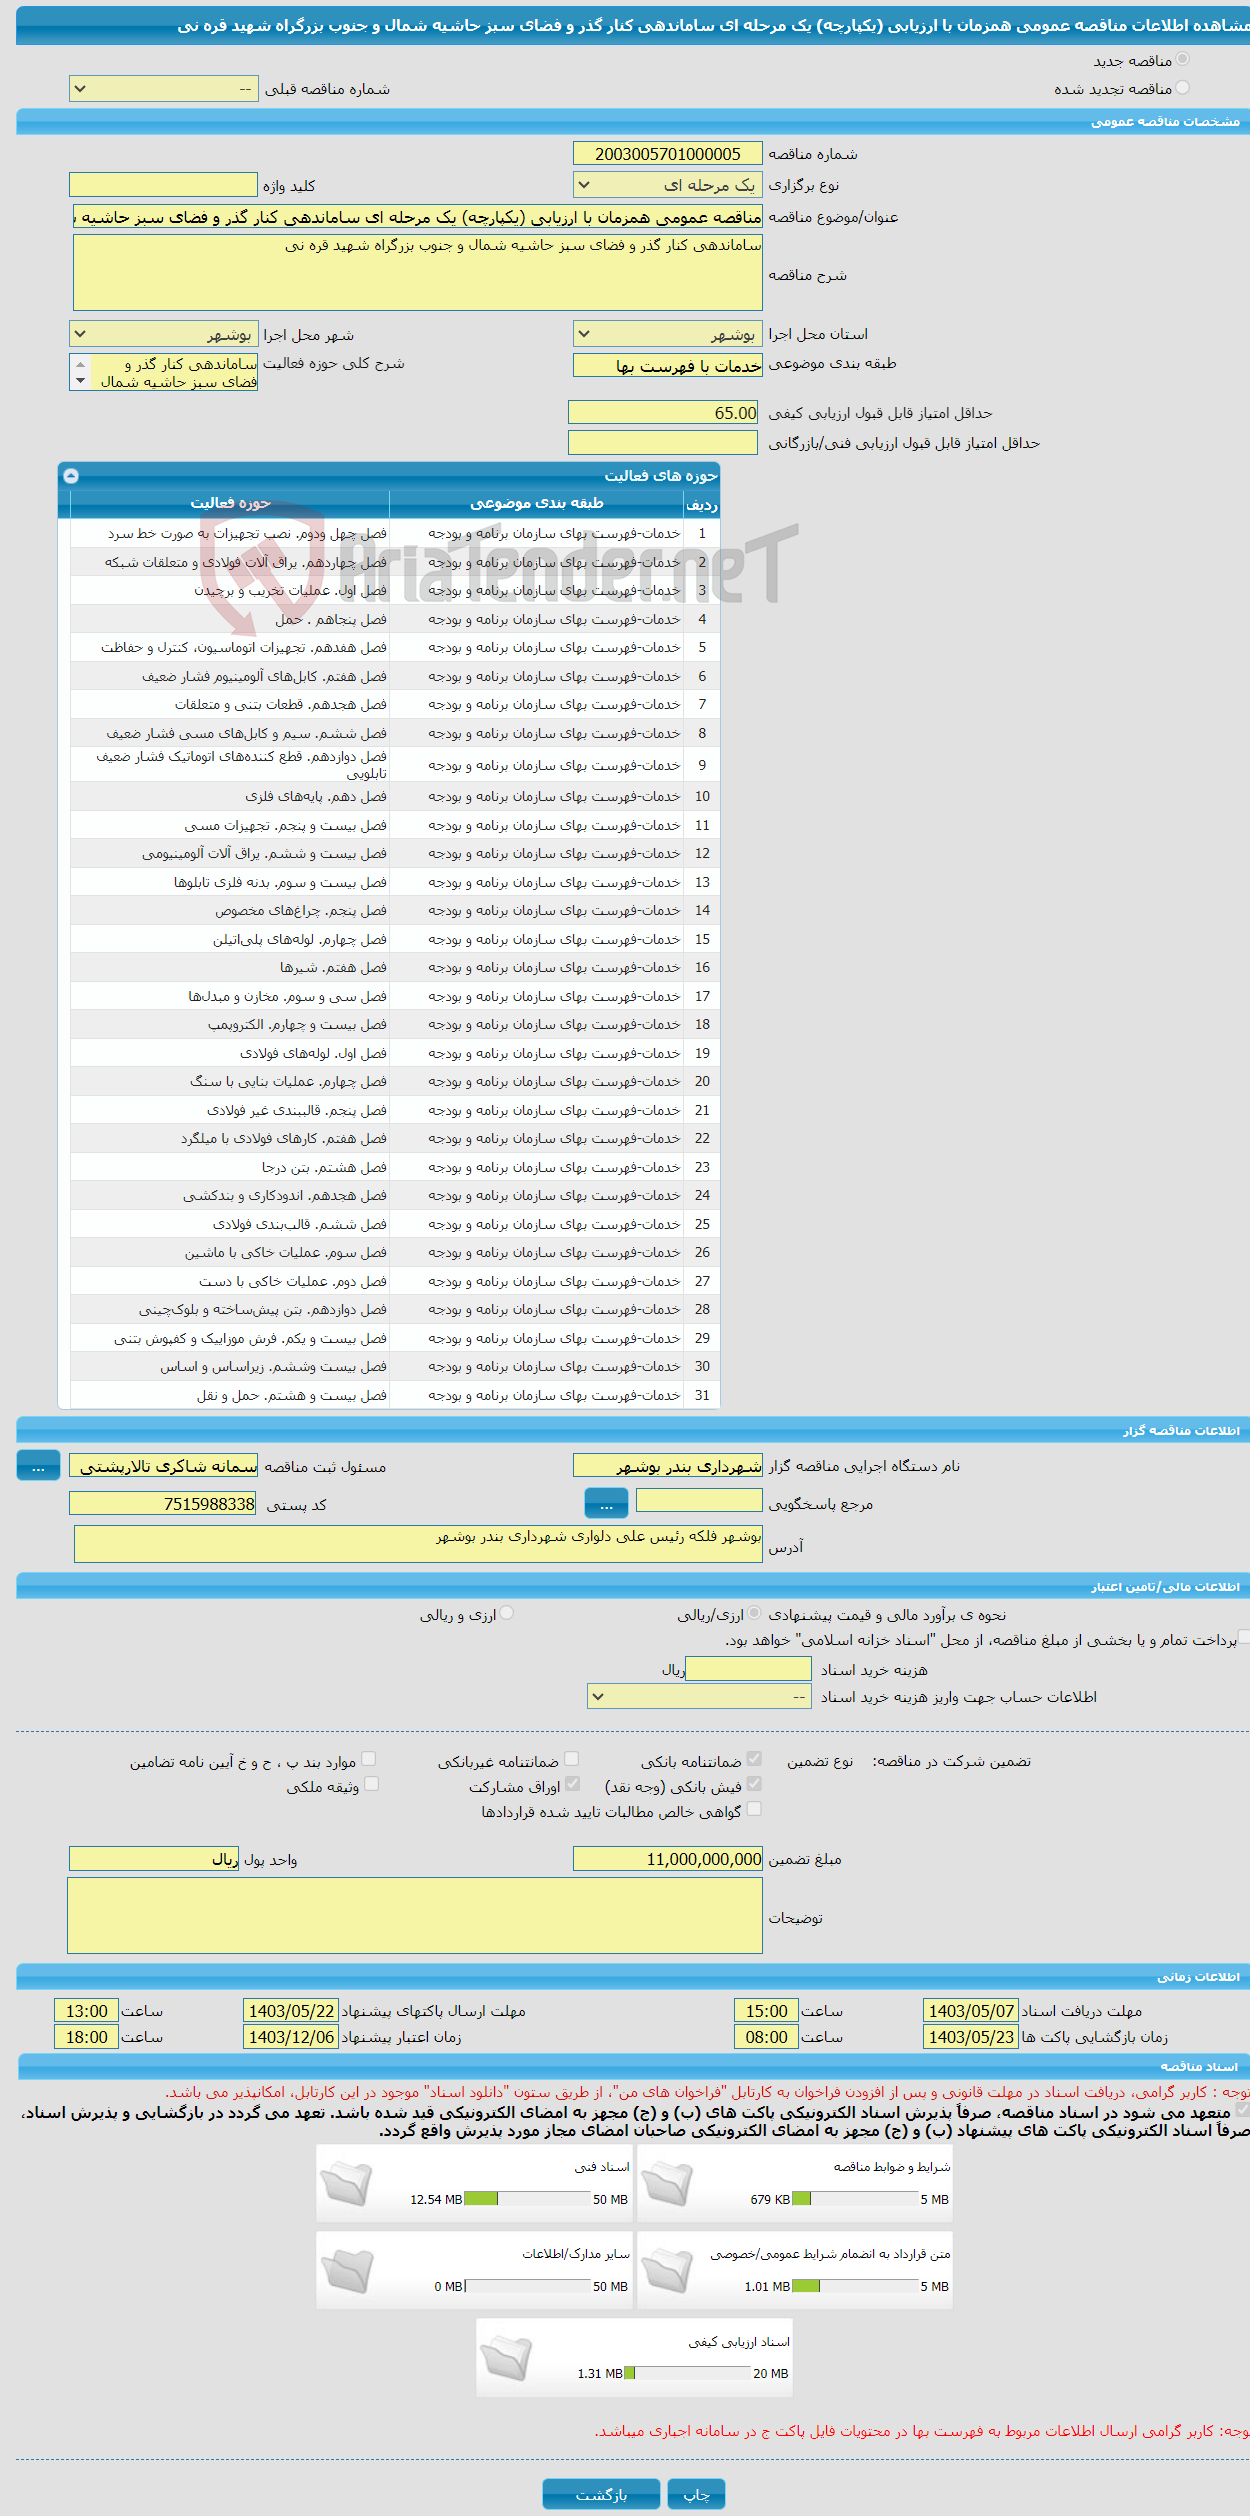Toggle موارد بند پ، ج و خ checkbox

coord(369,1759)
